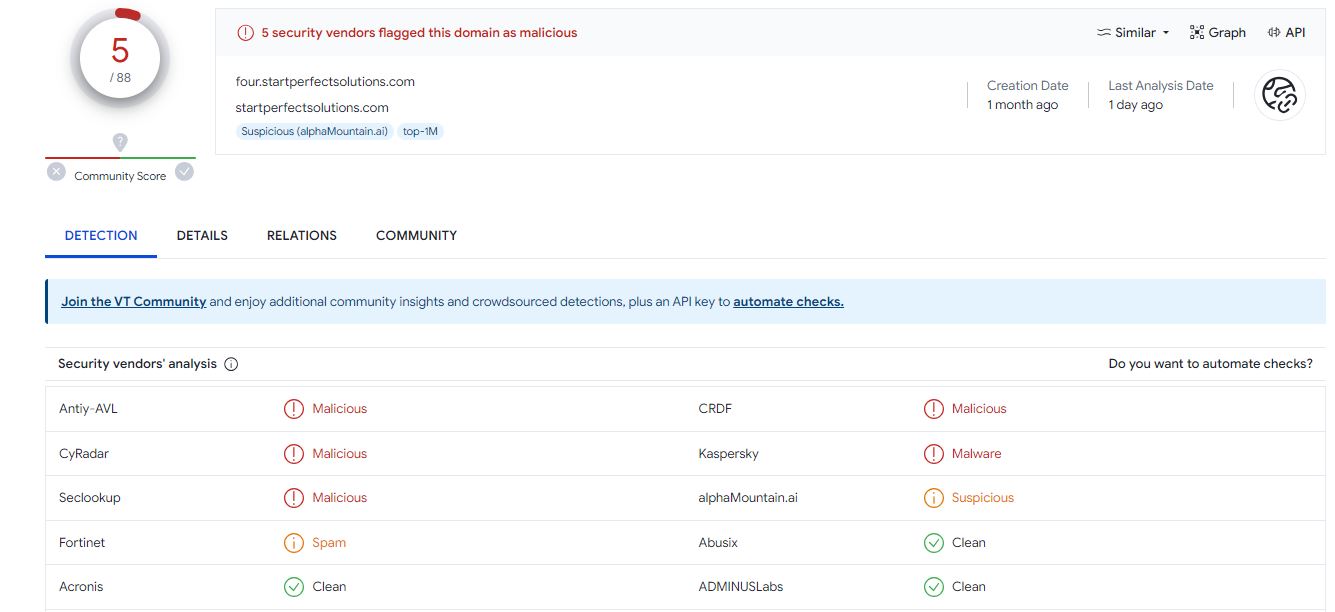Click the CRDF vendor name
Image resolution: width=1335 pixels, height=612 pixels.
click(x=716, y=409)
